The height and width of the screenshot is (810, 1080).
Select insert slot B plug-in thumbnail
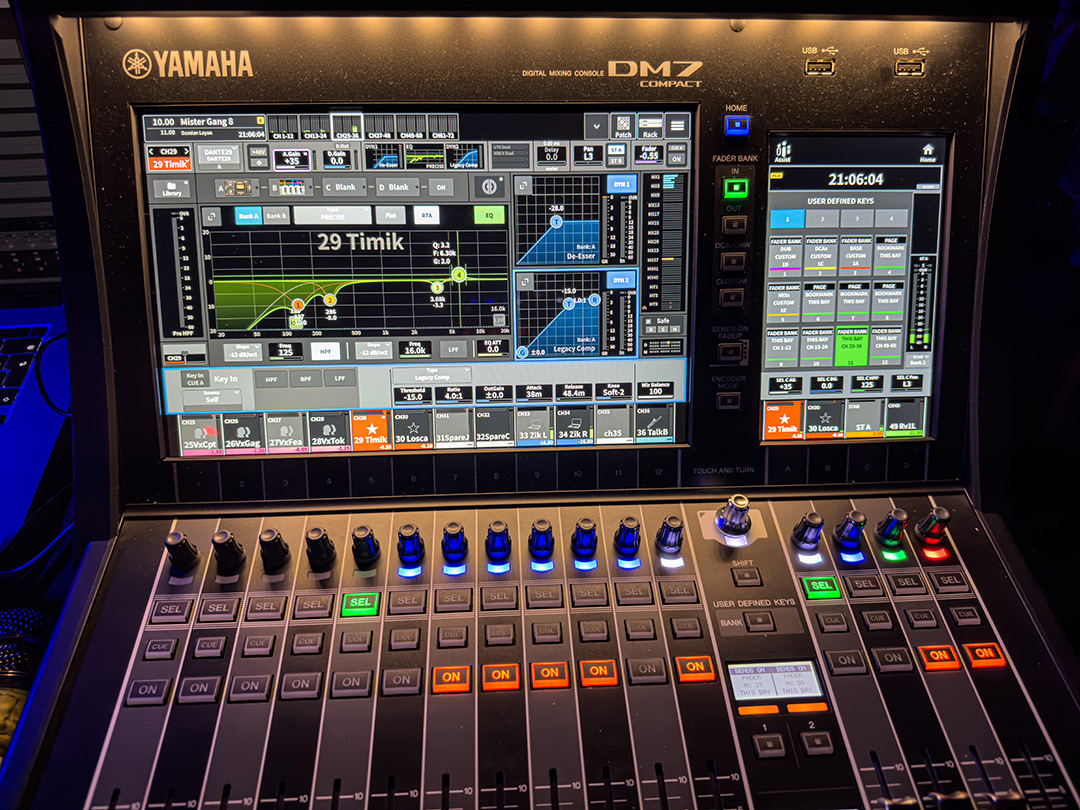tap(292, 187)
